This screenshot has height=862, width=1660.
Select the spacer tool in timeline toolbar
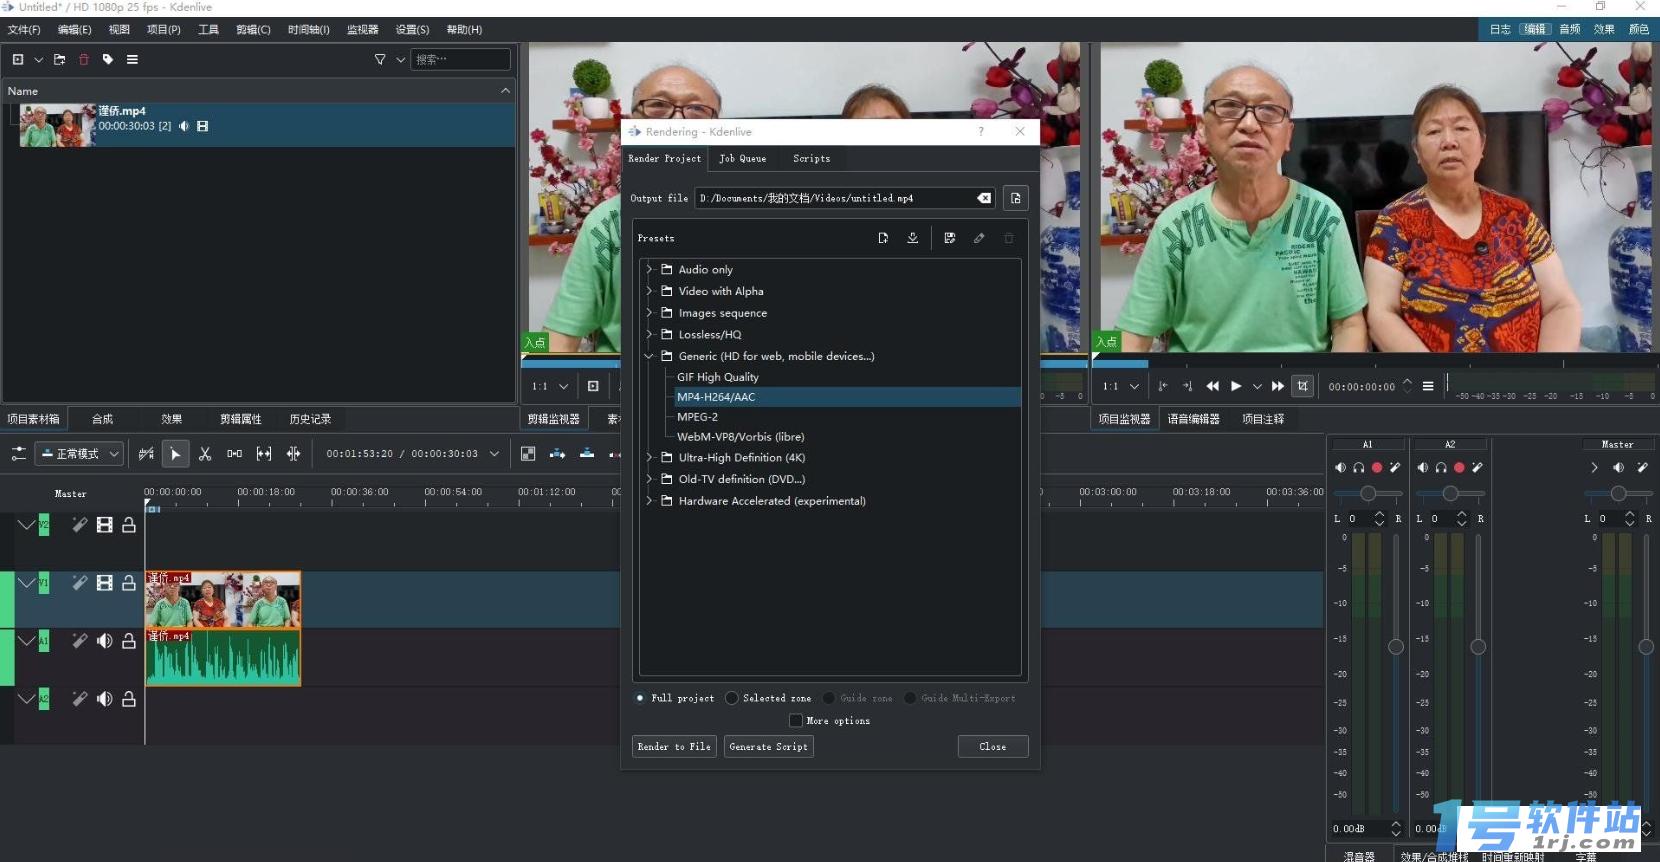[234, 454]
